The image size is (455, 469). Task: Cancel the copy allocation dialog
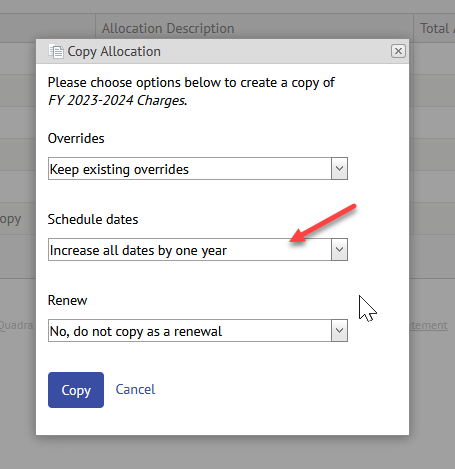[x=135, y=389]
